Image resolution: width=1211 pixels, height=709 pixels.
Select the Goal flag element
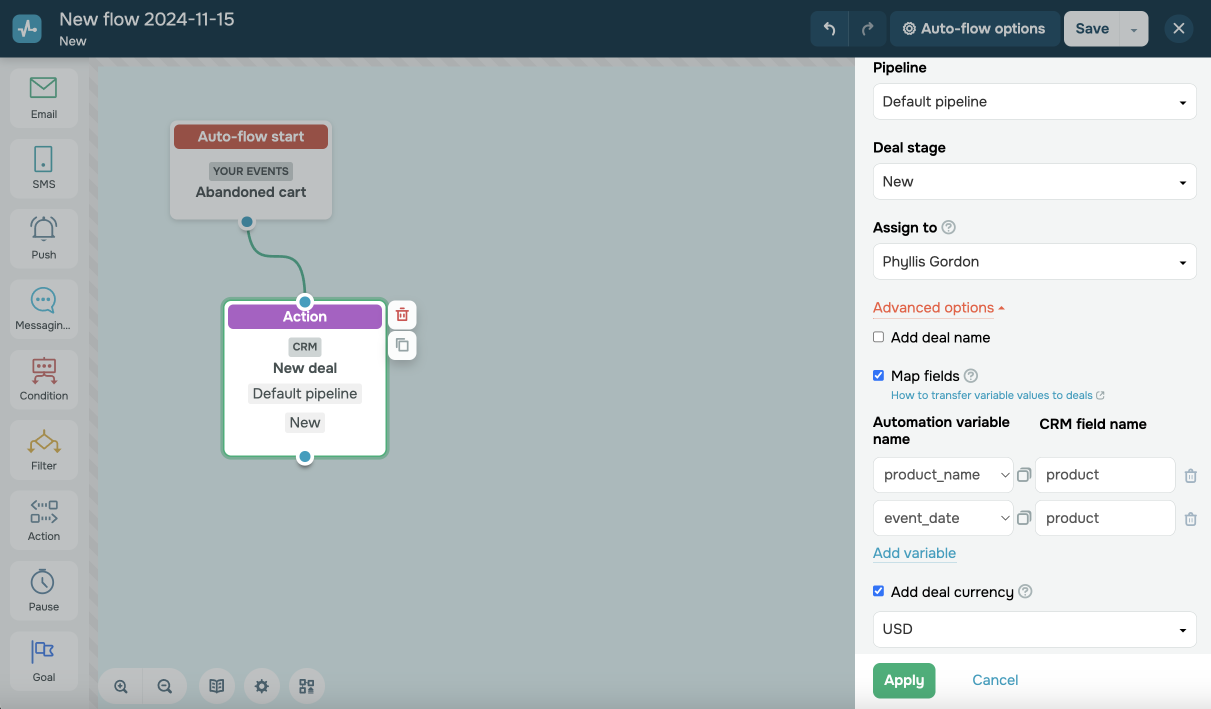[43, 659]
